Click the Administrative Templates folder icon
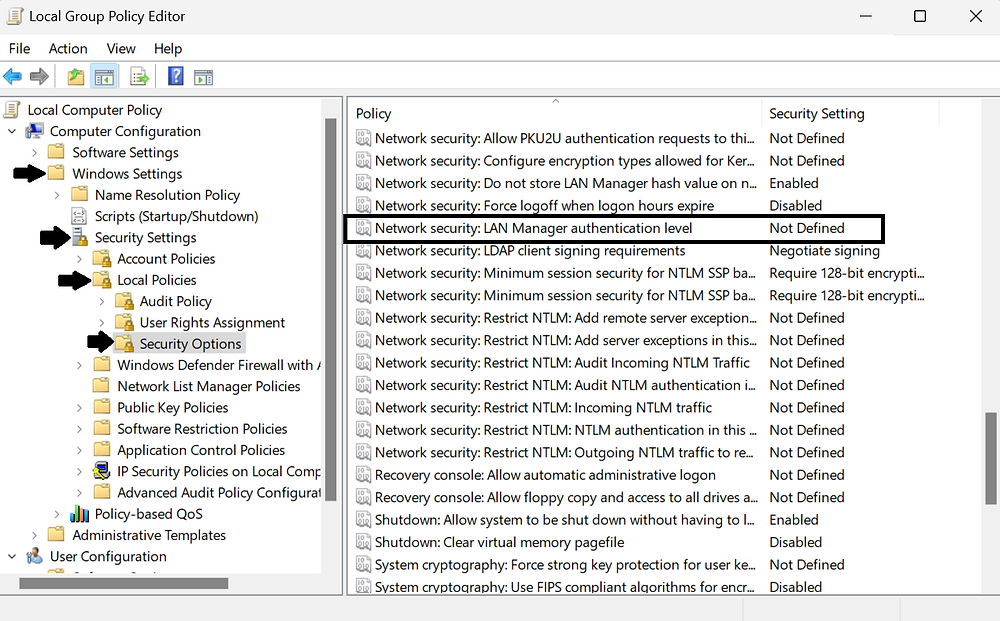Image resolution: width=1000 pixels, height=621 pixels. click(57, 535)
